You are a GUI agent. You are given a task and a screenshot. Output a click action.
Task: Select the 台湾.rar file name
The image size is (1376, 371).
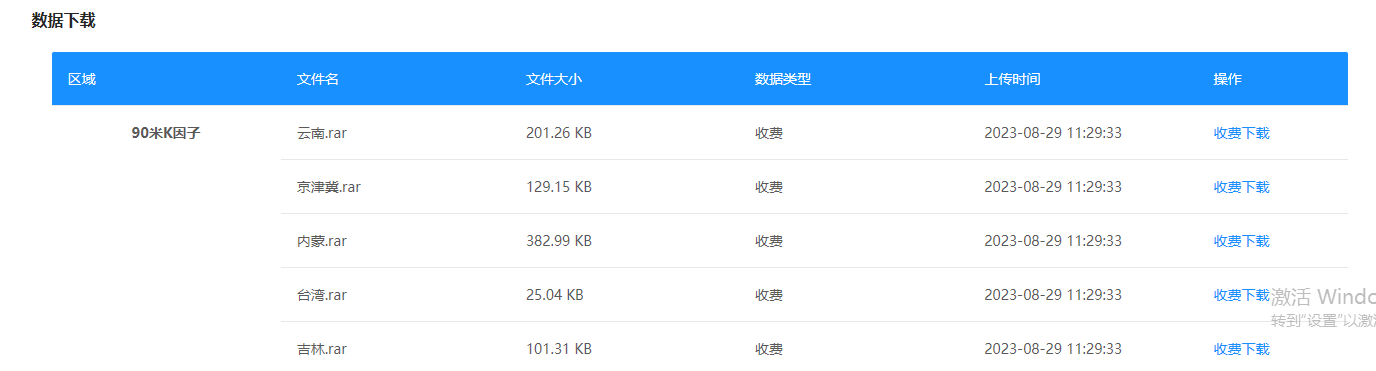tap(322, 295)
